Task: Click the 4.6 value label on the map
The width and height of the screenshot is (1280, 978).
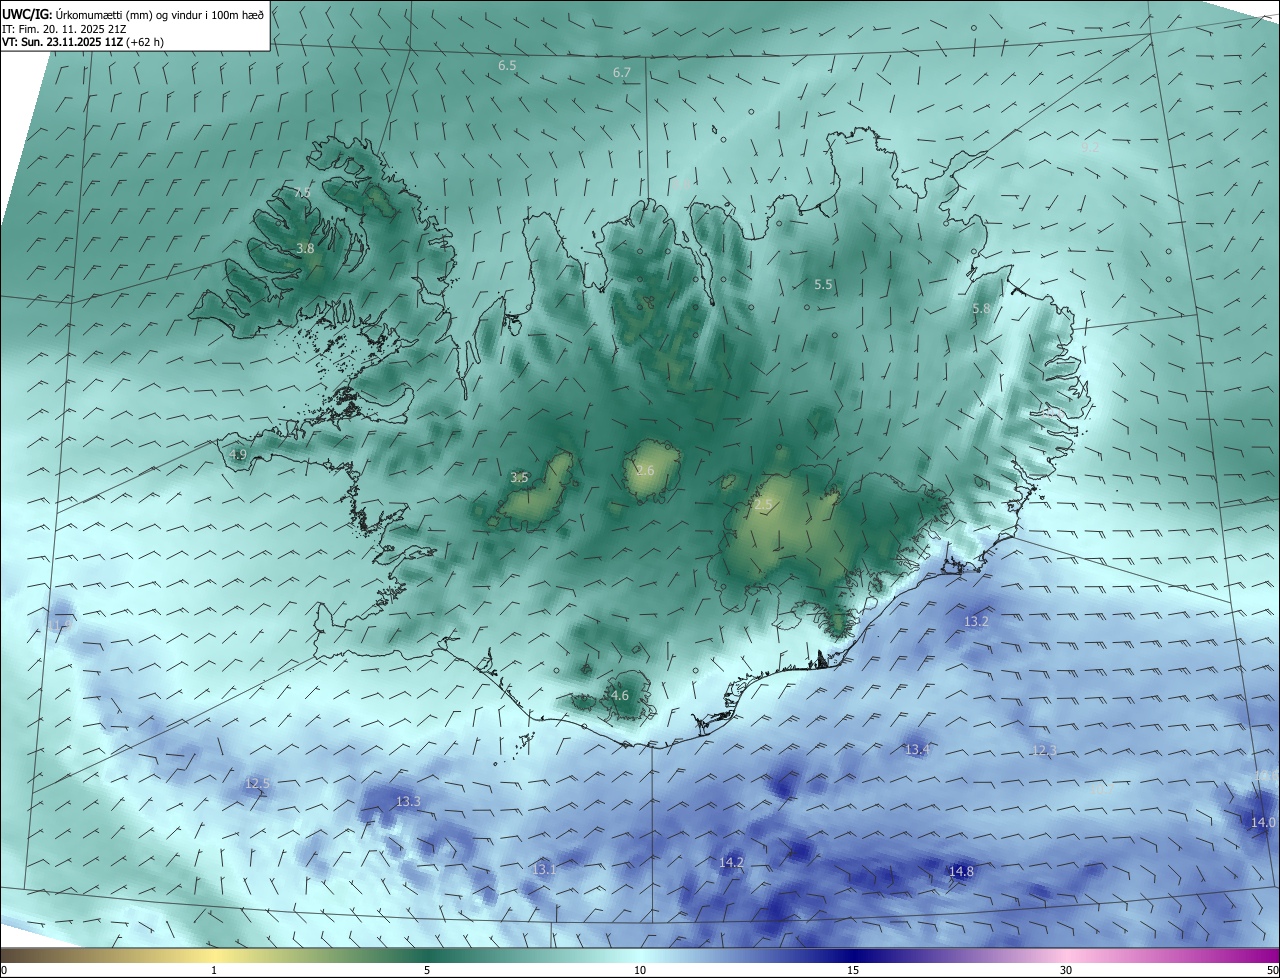Action: (620, 696)
